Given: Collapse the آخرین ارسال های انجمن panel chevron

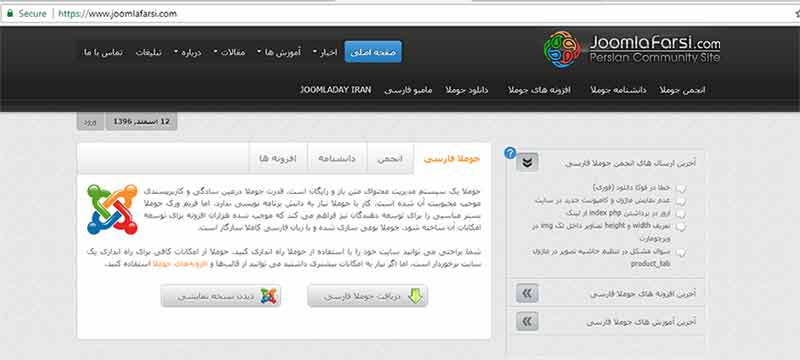Looking at the screenshot, I should (527, 163).
